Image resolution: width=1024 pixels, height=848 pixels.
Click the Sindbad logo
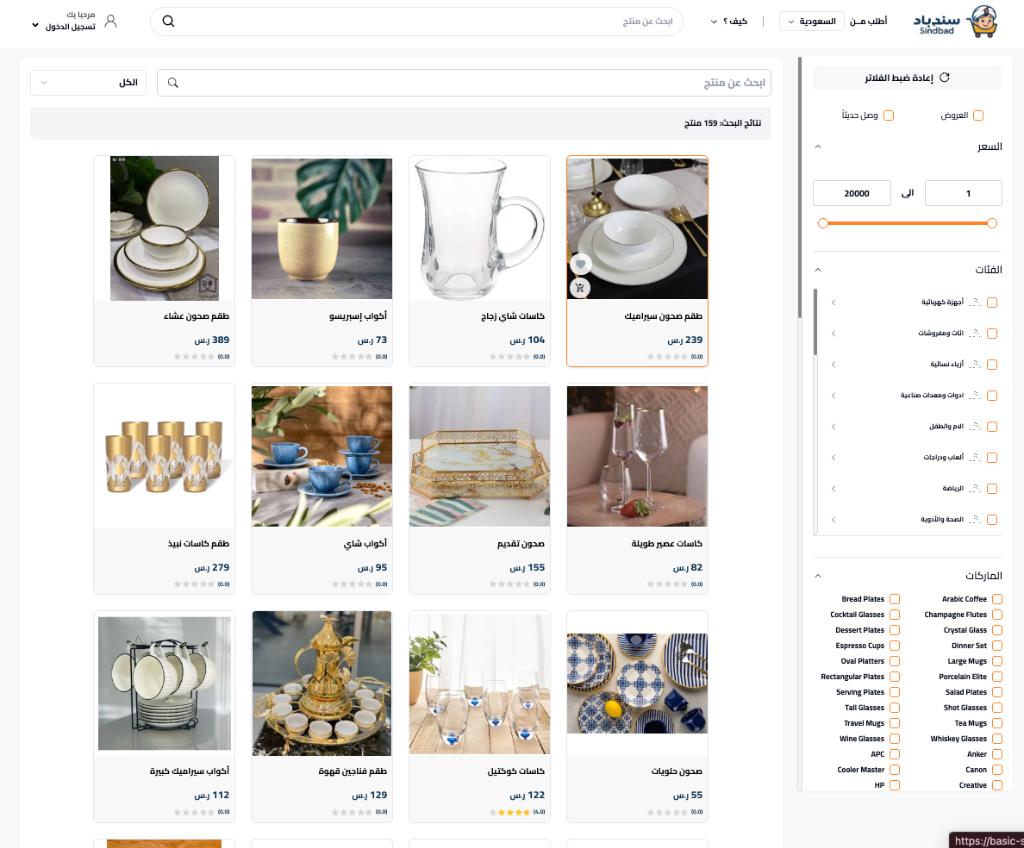coord(955,22)
